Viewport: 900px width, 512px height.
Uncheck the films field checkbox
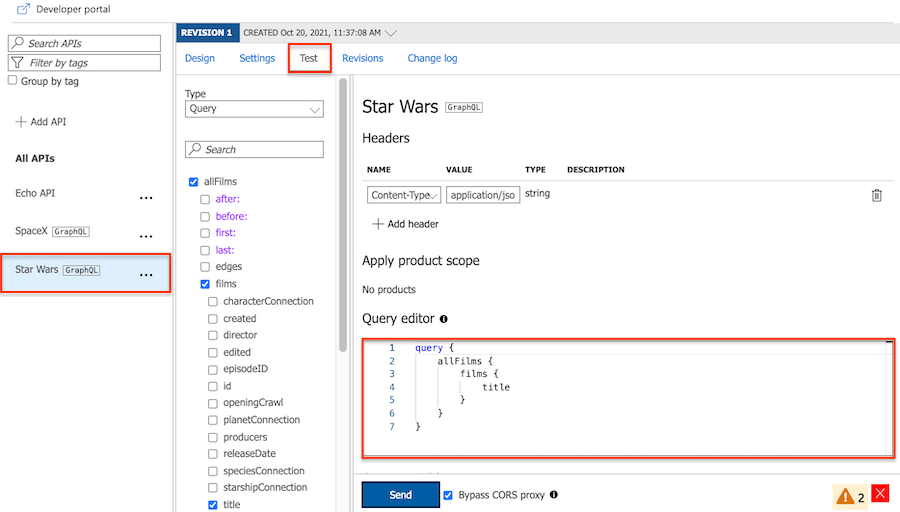[205, 284]
